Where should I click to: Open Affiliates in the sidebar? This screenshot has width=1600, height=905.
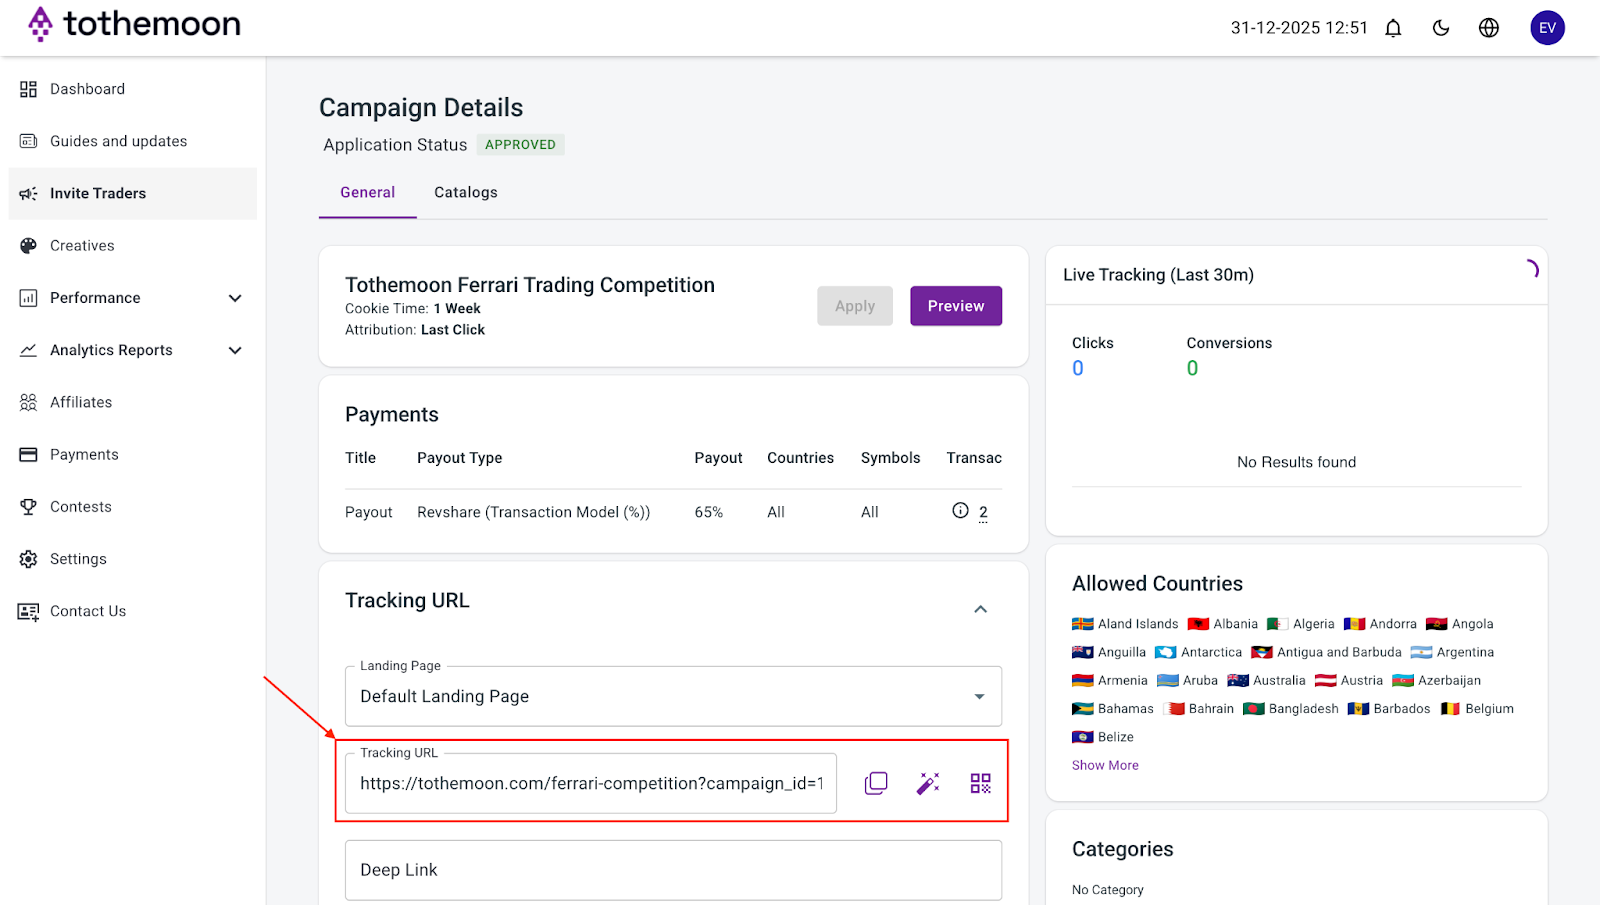(133, 402)
